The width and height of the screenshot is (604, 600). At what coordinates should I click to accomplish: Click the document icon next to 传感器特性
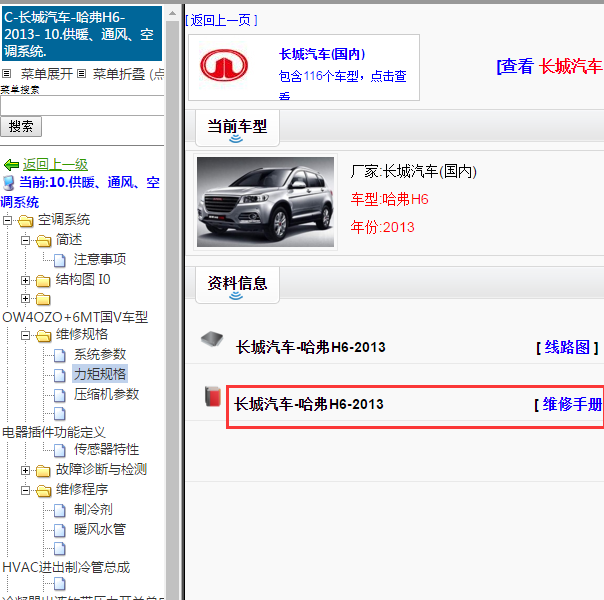[x=60, y=450]
